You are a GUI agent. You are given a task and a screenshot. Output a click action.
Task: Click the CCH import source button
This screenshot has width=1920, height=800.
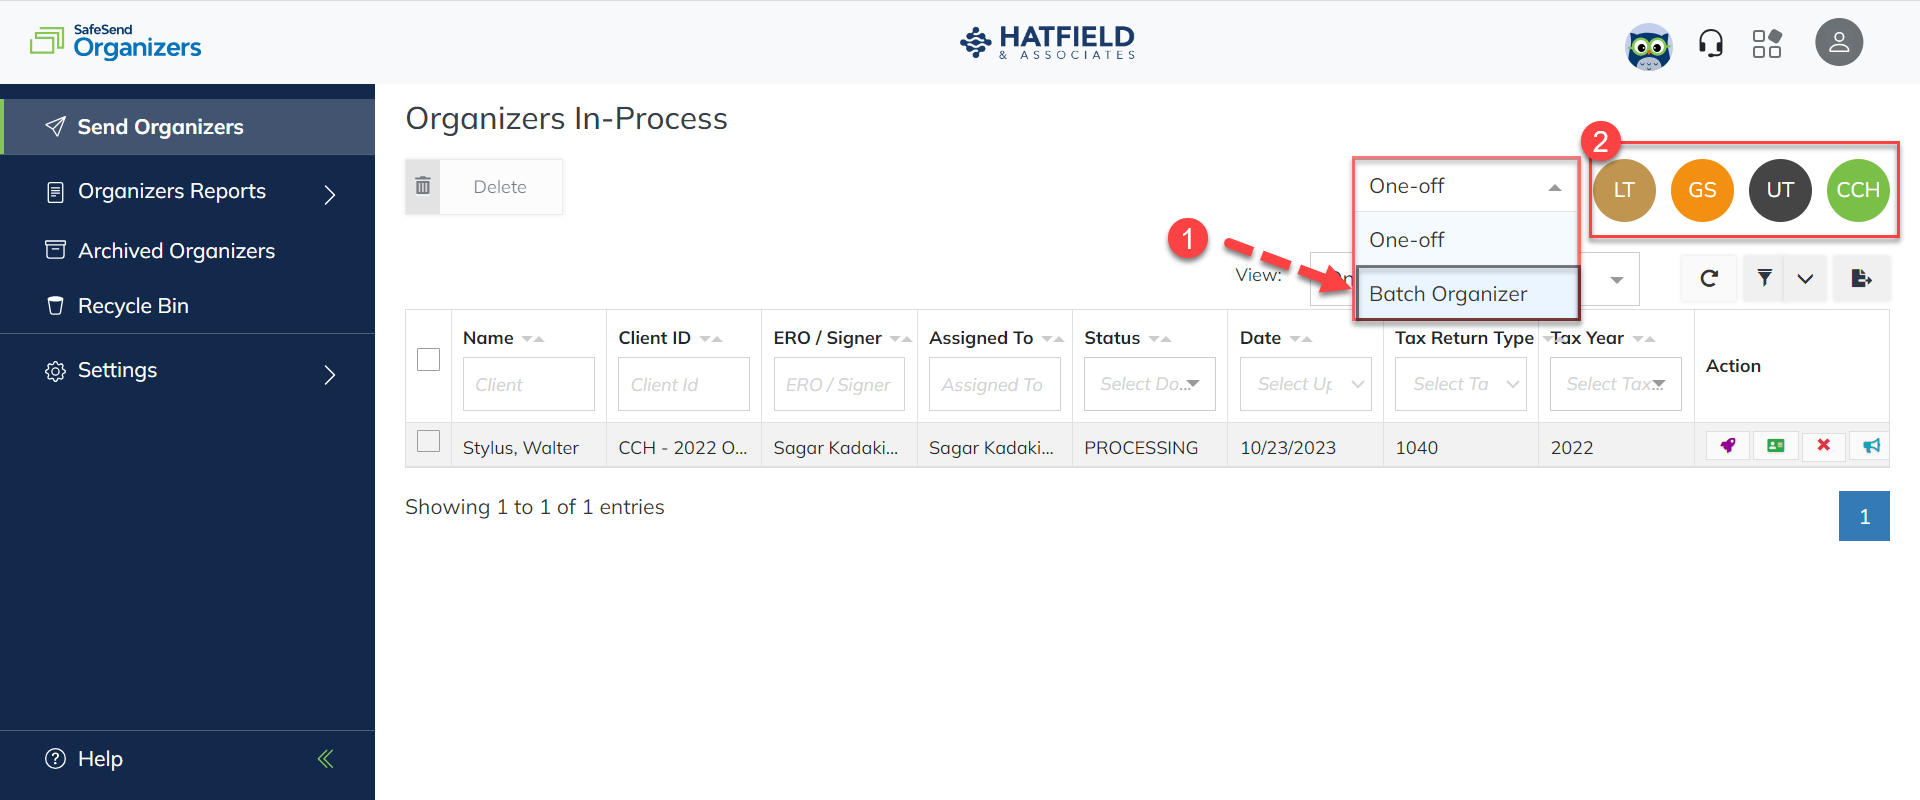[x=1857, y=190]
